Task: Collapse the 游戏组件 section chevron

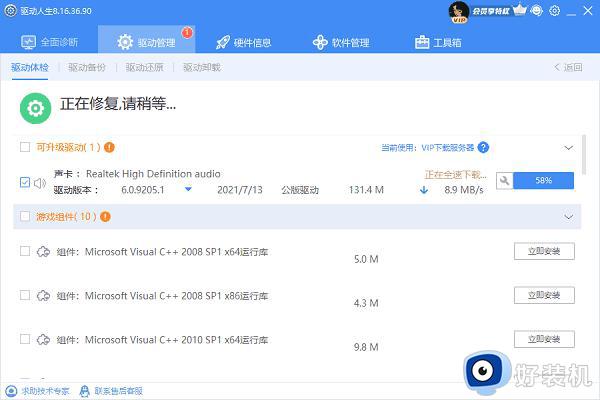Action: coord(569,217)
